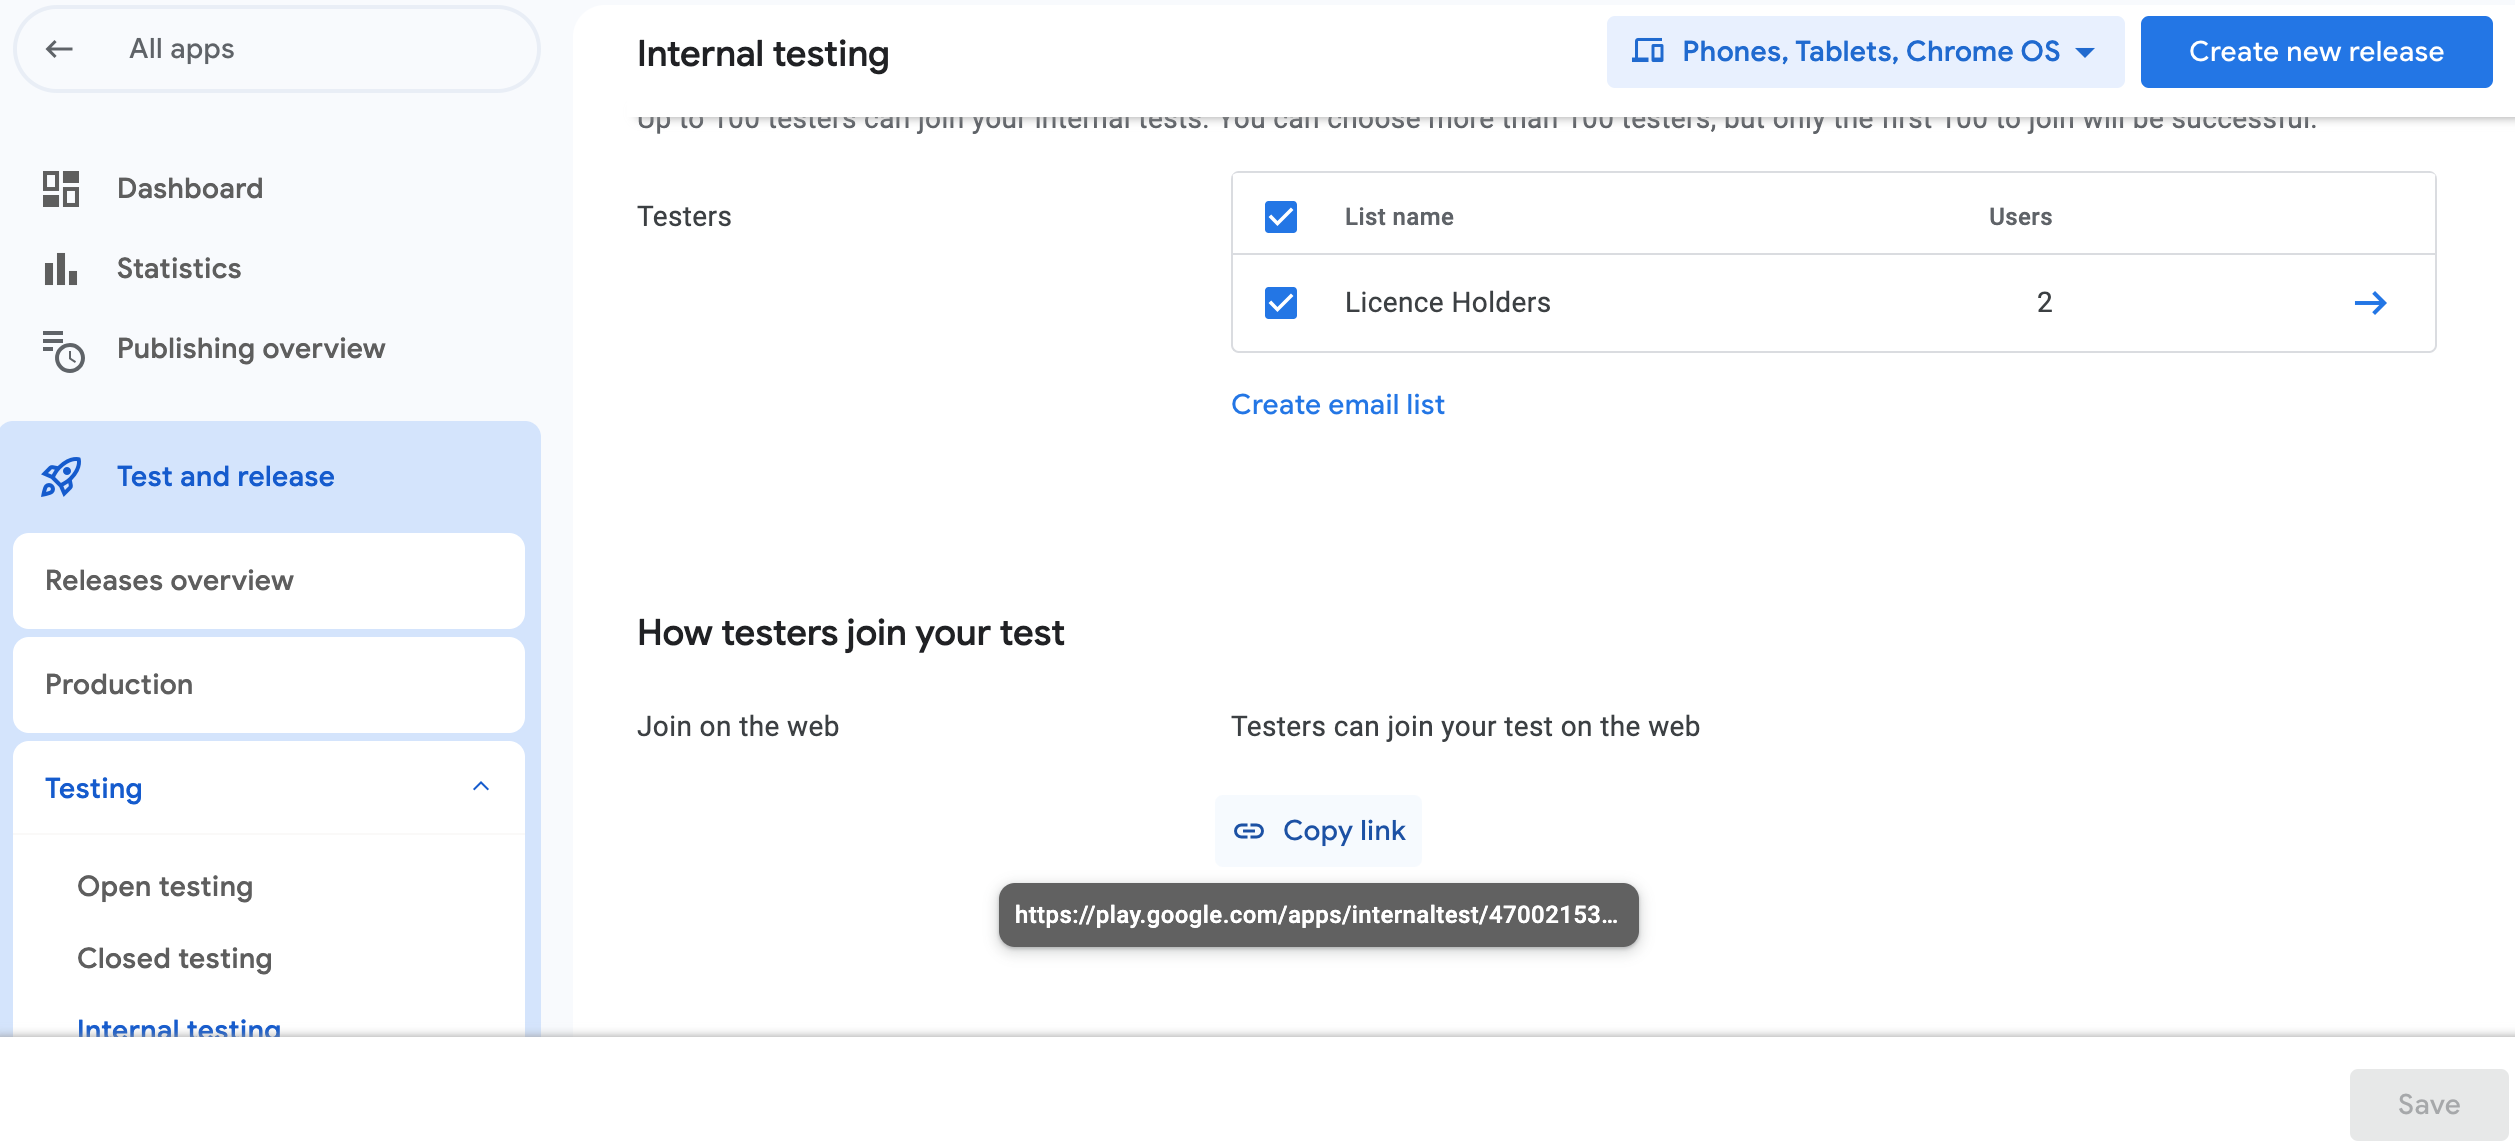
Task: Uncheck the Licence Holders tester list
Action: (x=1280, y=303)
